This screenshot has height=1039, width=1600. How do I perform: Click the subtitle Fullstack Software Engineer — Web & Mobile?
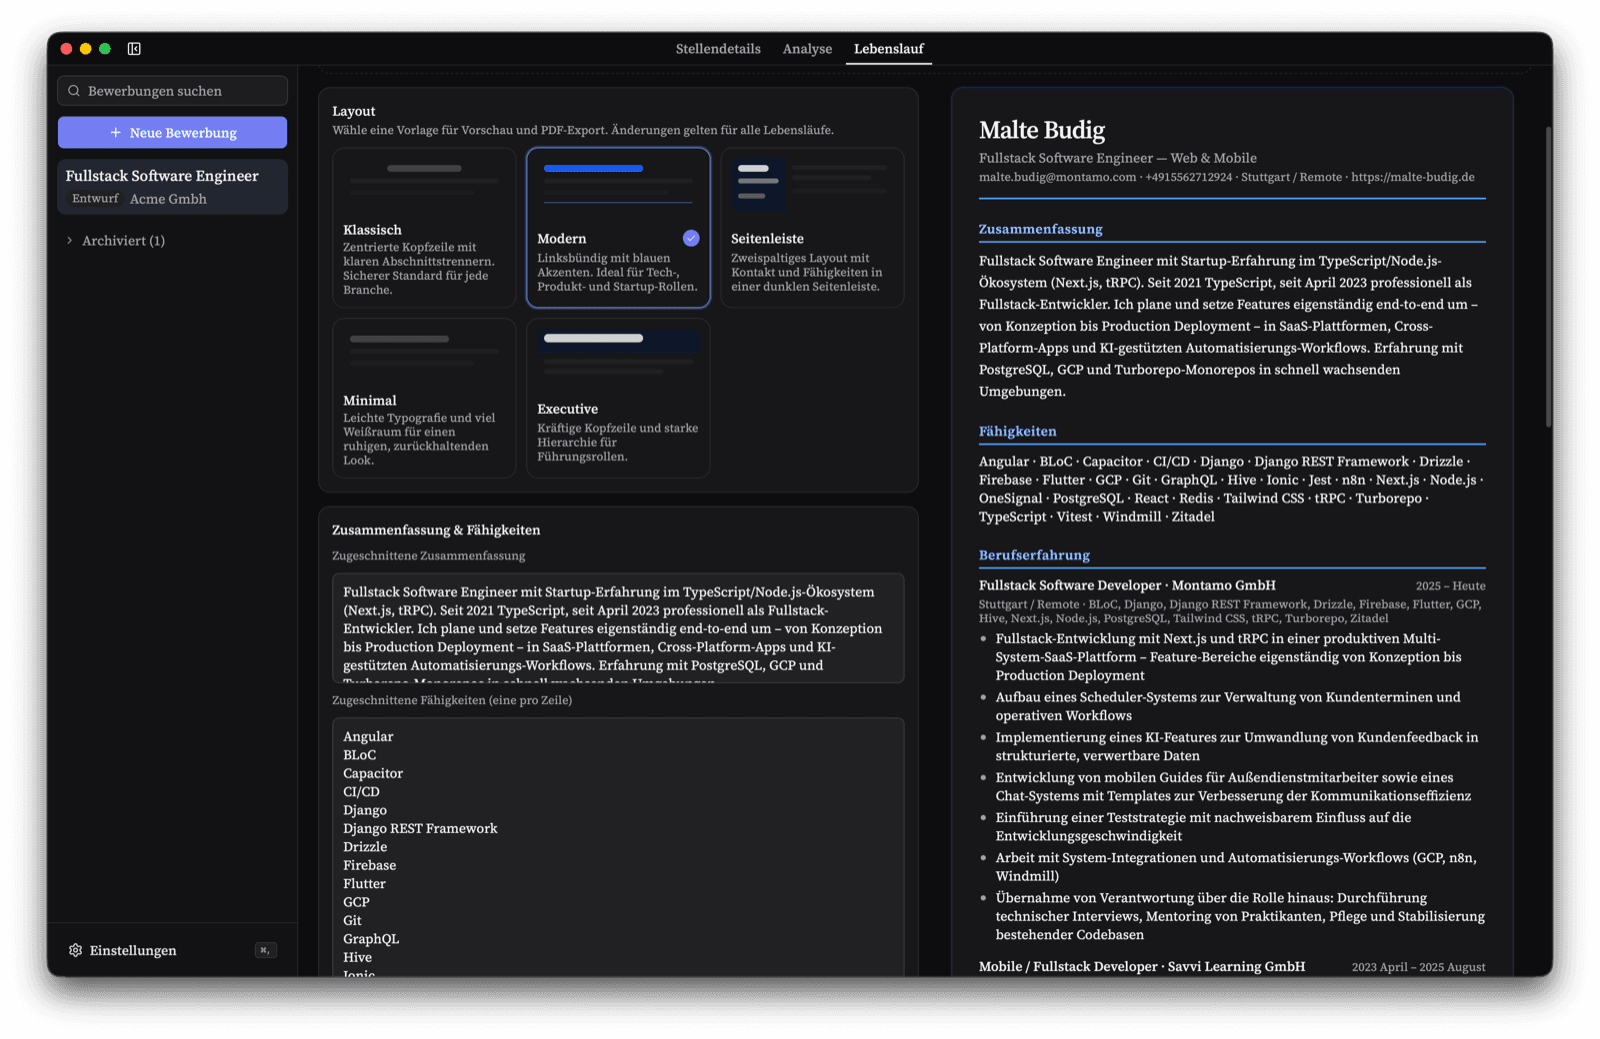pos(1117,158)
